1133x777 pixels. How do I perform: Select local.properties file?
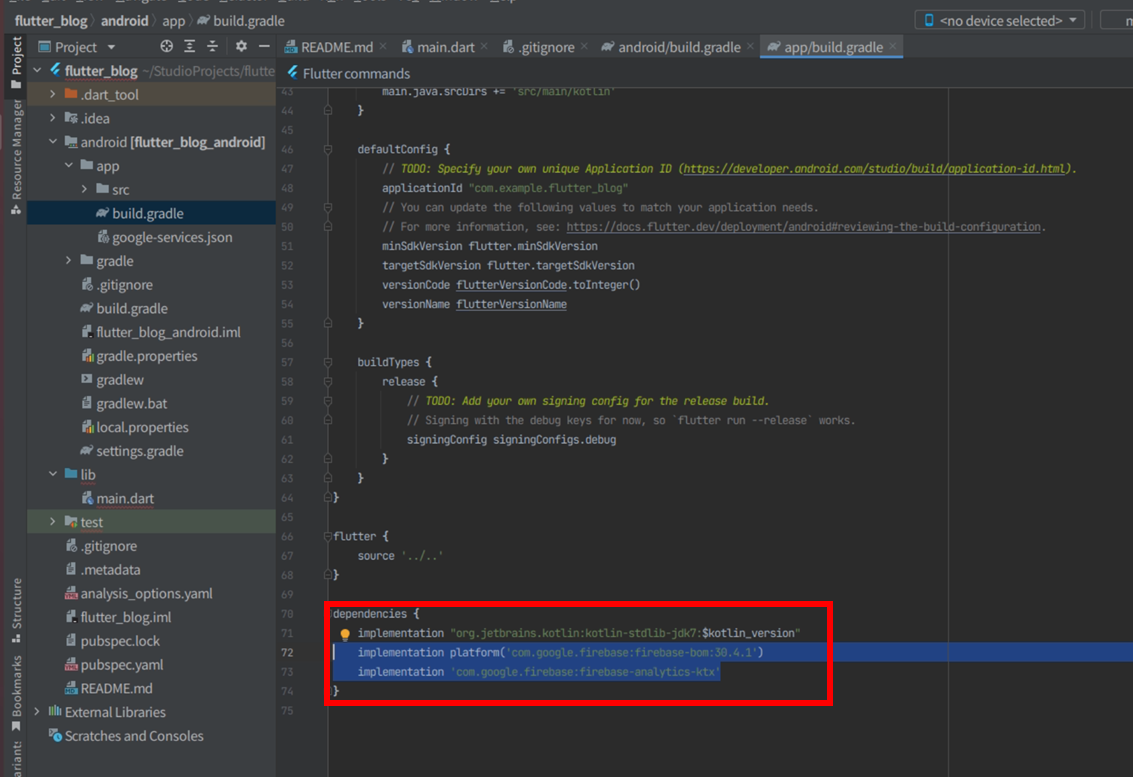tap(134, 427)
